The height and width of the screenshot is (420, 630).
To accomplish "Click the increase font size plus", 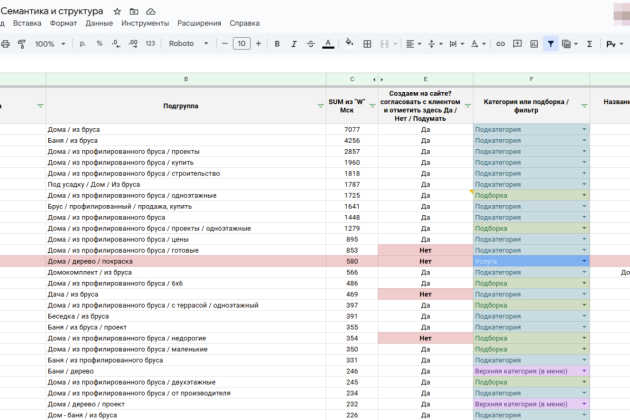I will (x=257, y=44).
